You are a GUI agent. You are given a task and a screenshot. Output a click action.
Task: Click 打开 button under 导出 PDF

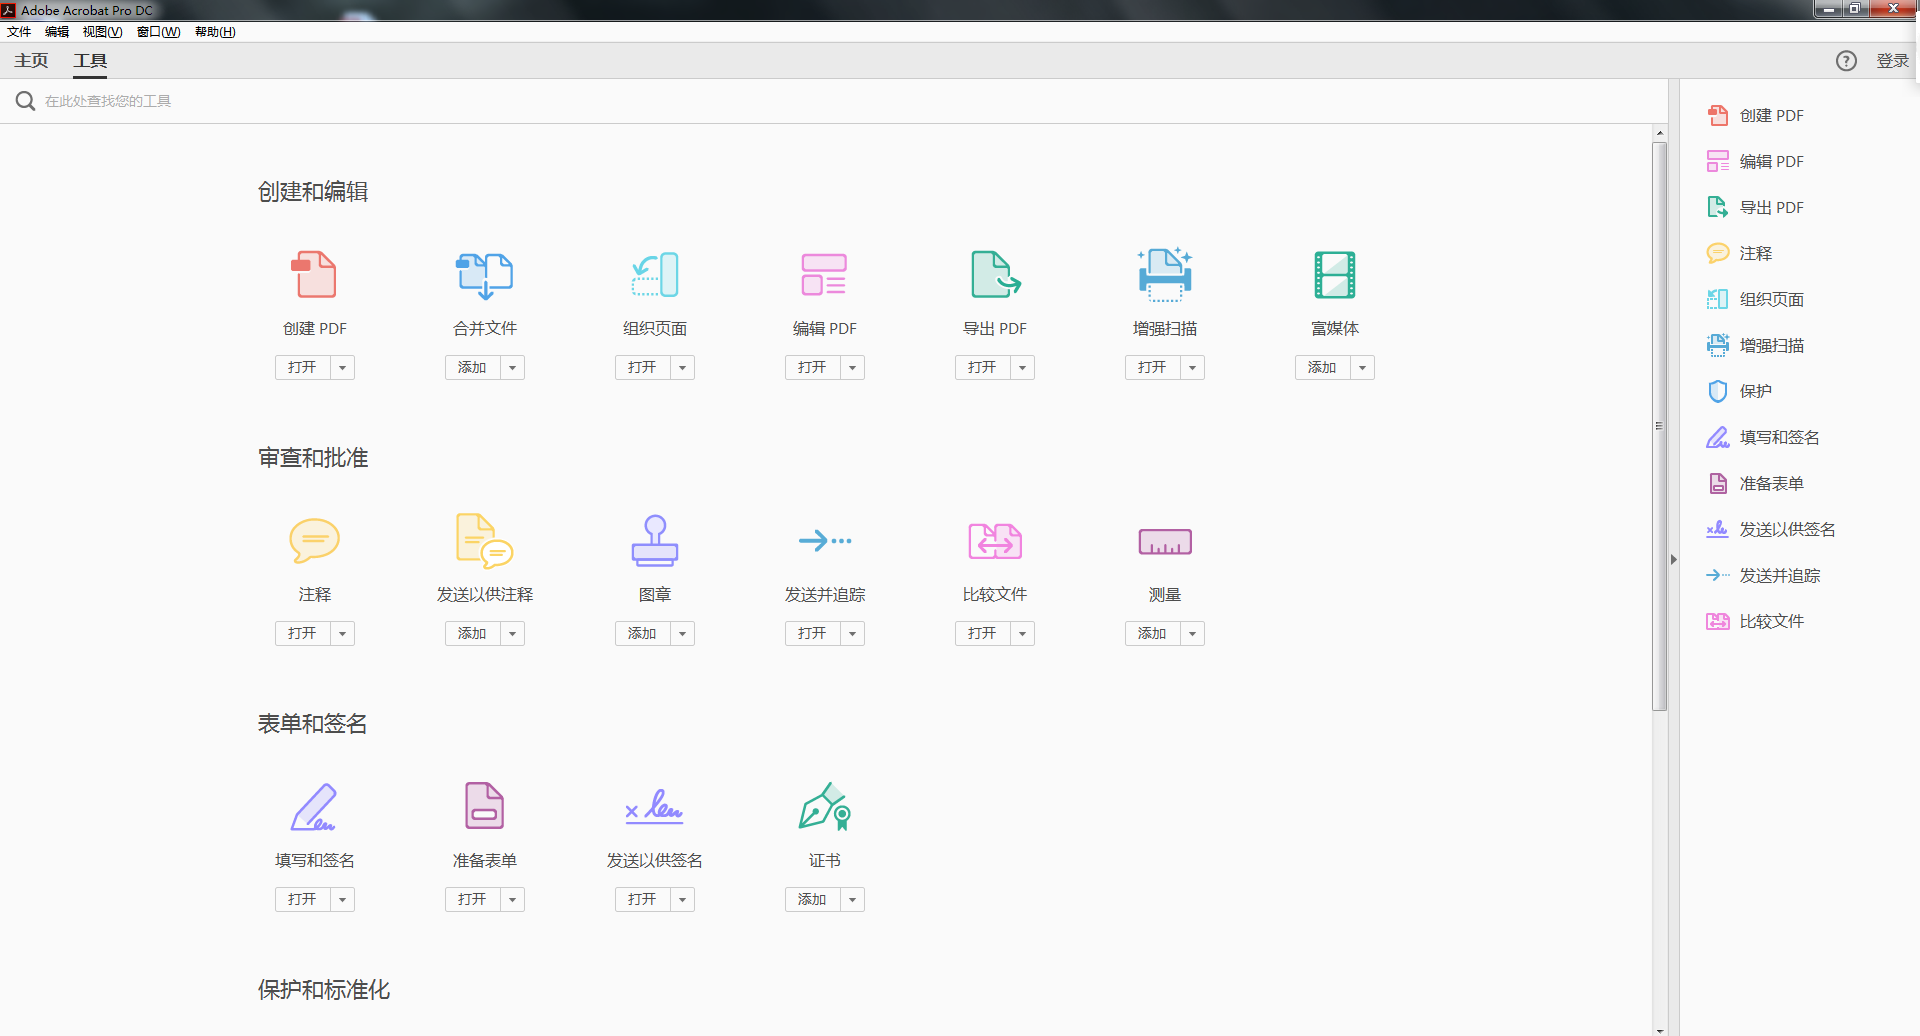click(982, 367)
